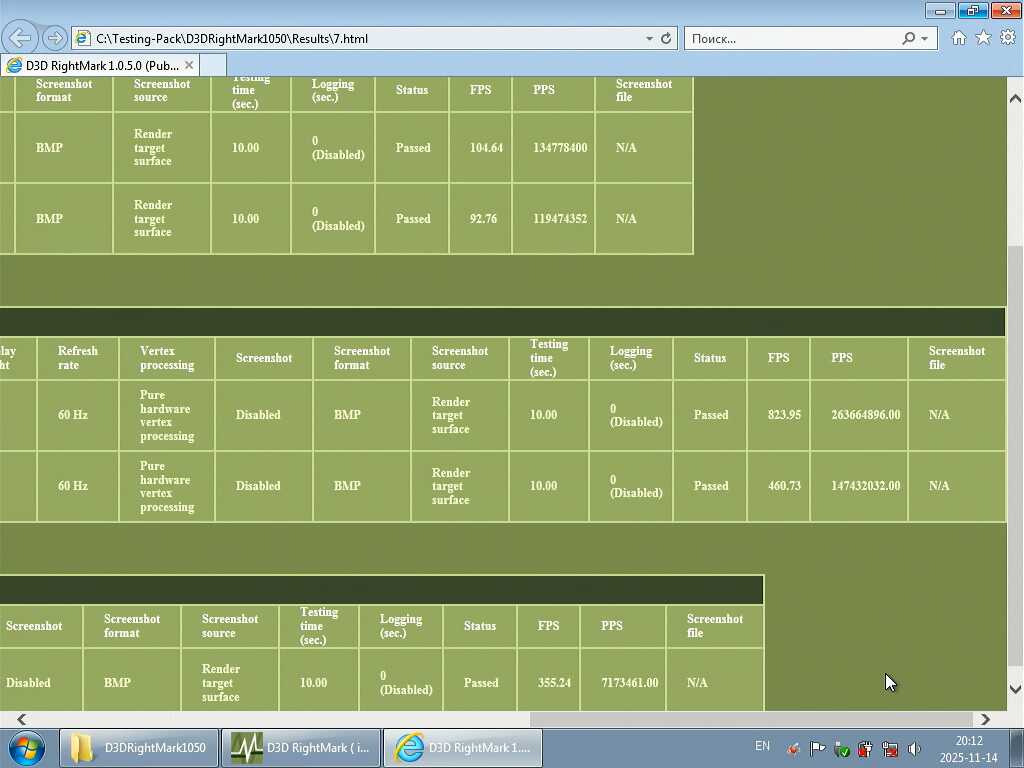
Task: Click the Refresh rate column header
Action: 78,358
